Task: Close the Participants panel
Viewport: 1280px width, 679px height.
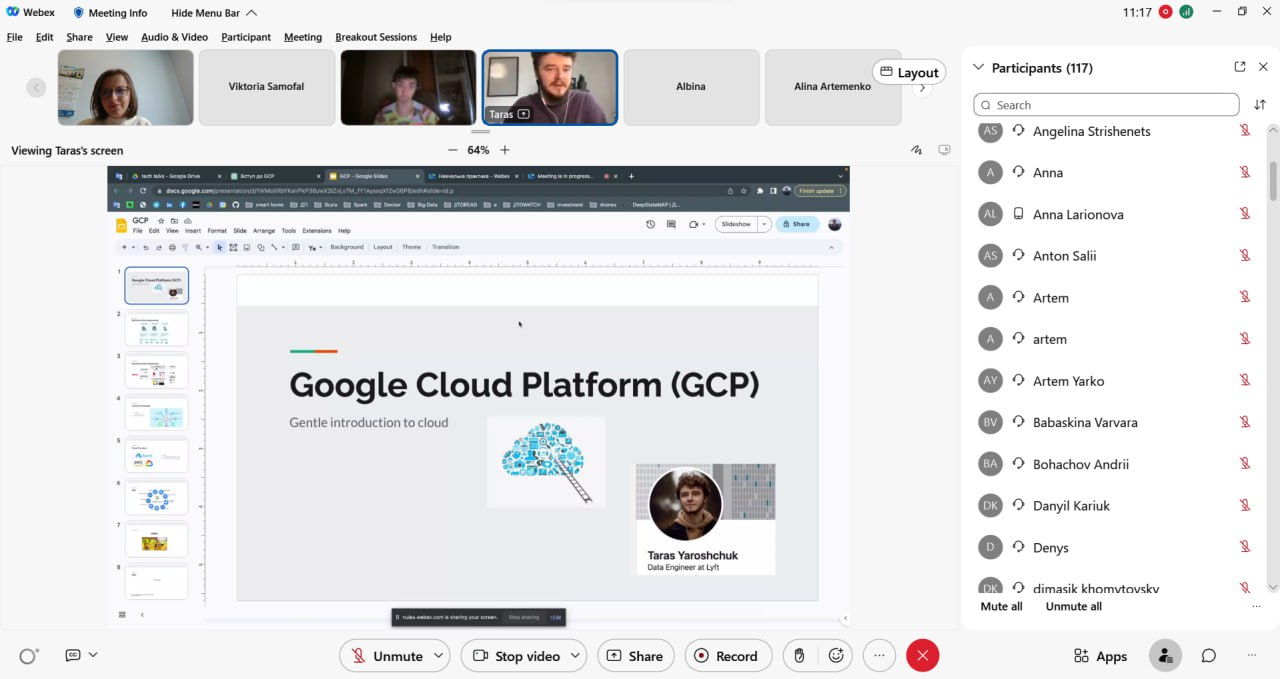Action: pyautogui.click(x=1263, y=67)
